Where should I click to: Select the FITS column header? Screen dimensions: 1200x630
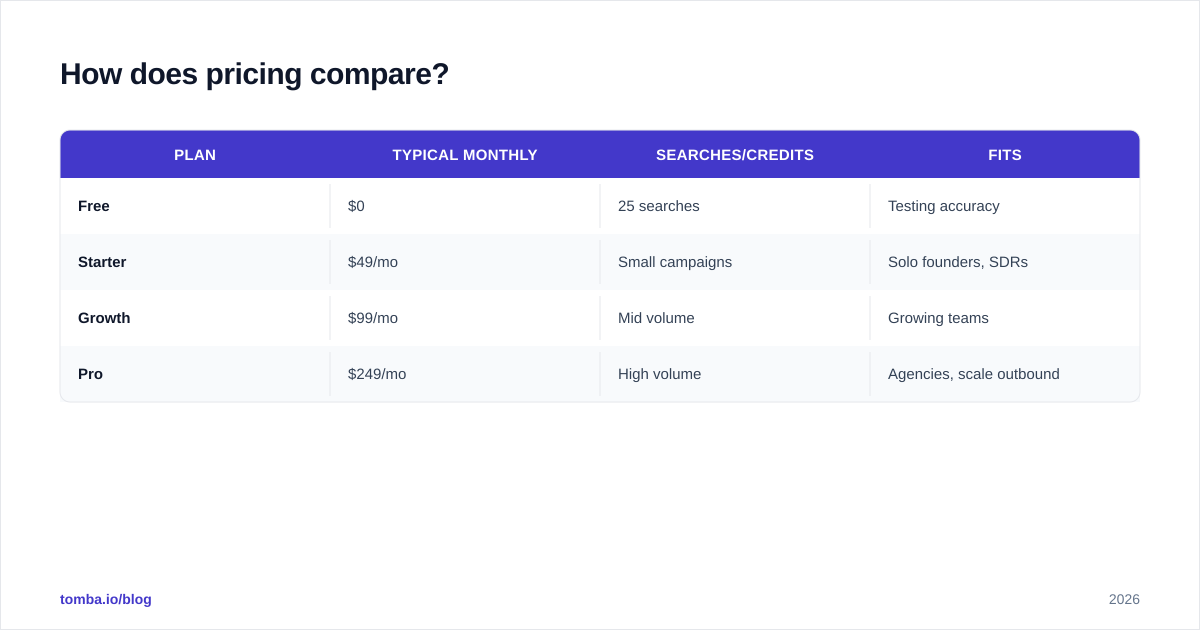[1005, 155]
